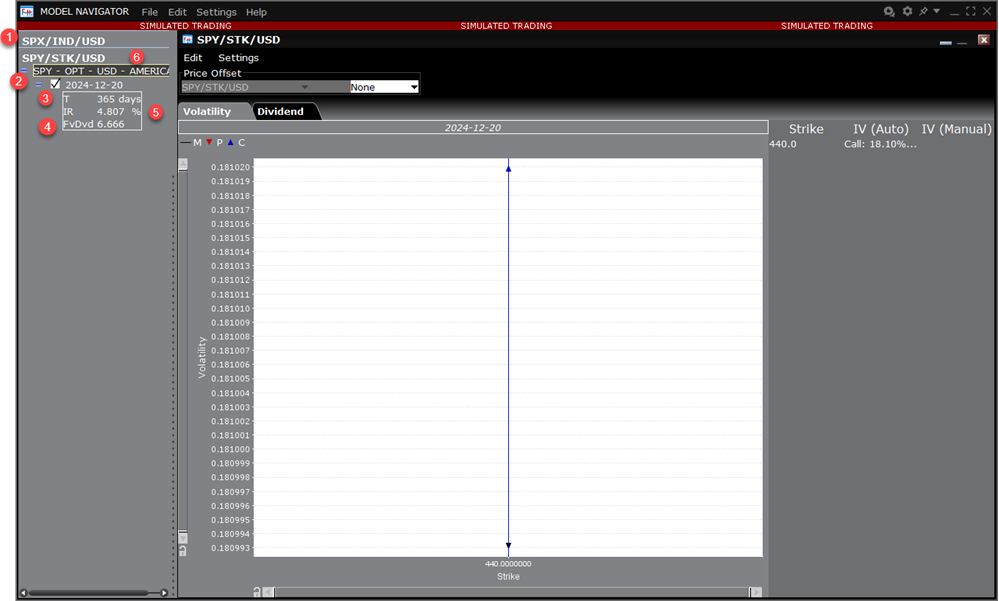Click the IV (Auto) column header
999x601 pixels.
coord(880,129)
